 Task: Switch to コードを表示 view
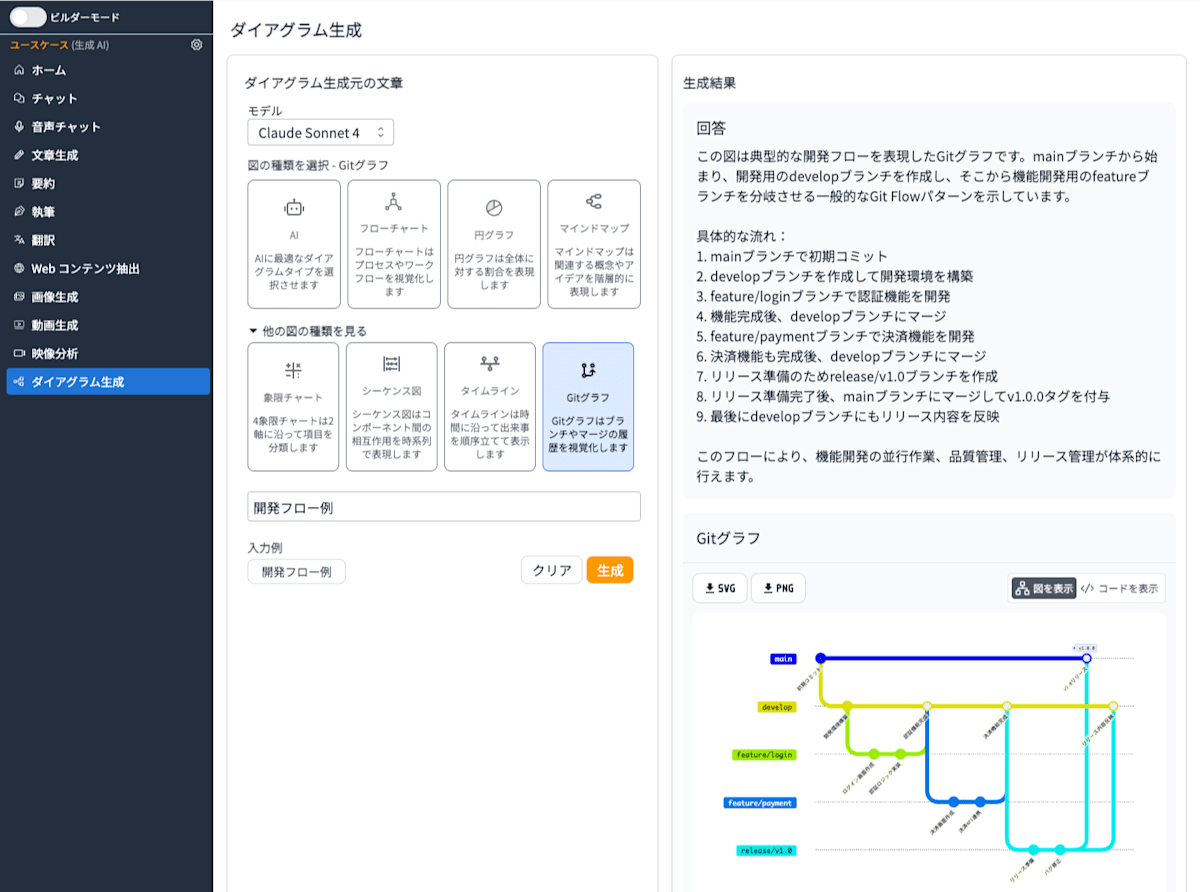[x=1121, y=588]
